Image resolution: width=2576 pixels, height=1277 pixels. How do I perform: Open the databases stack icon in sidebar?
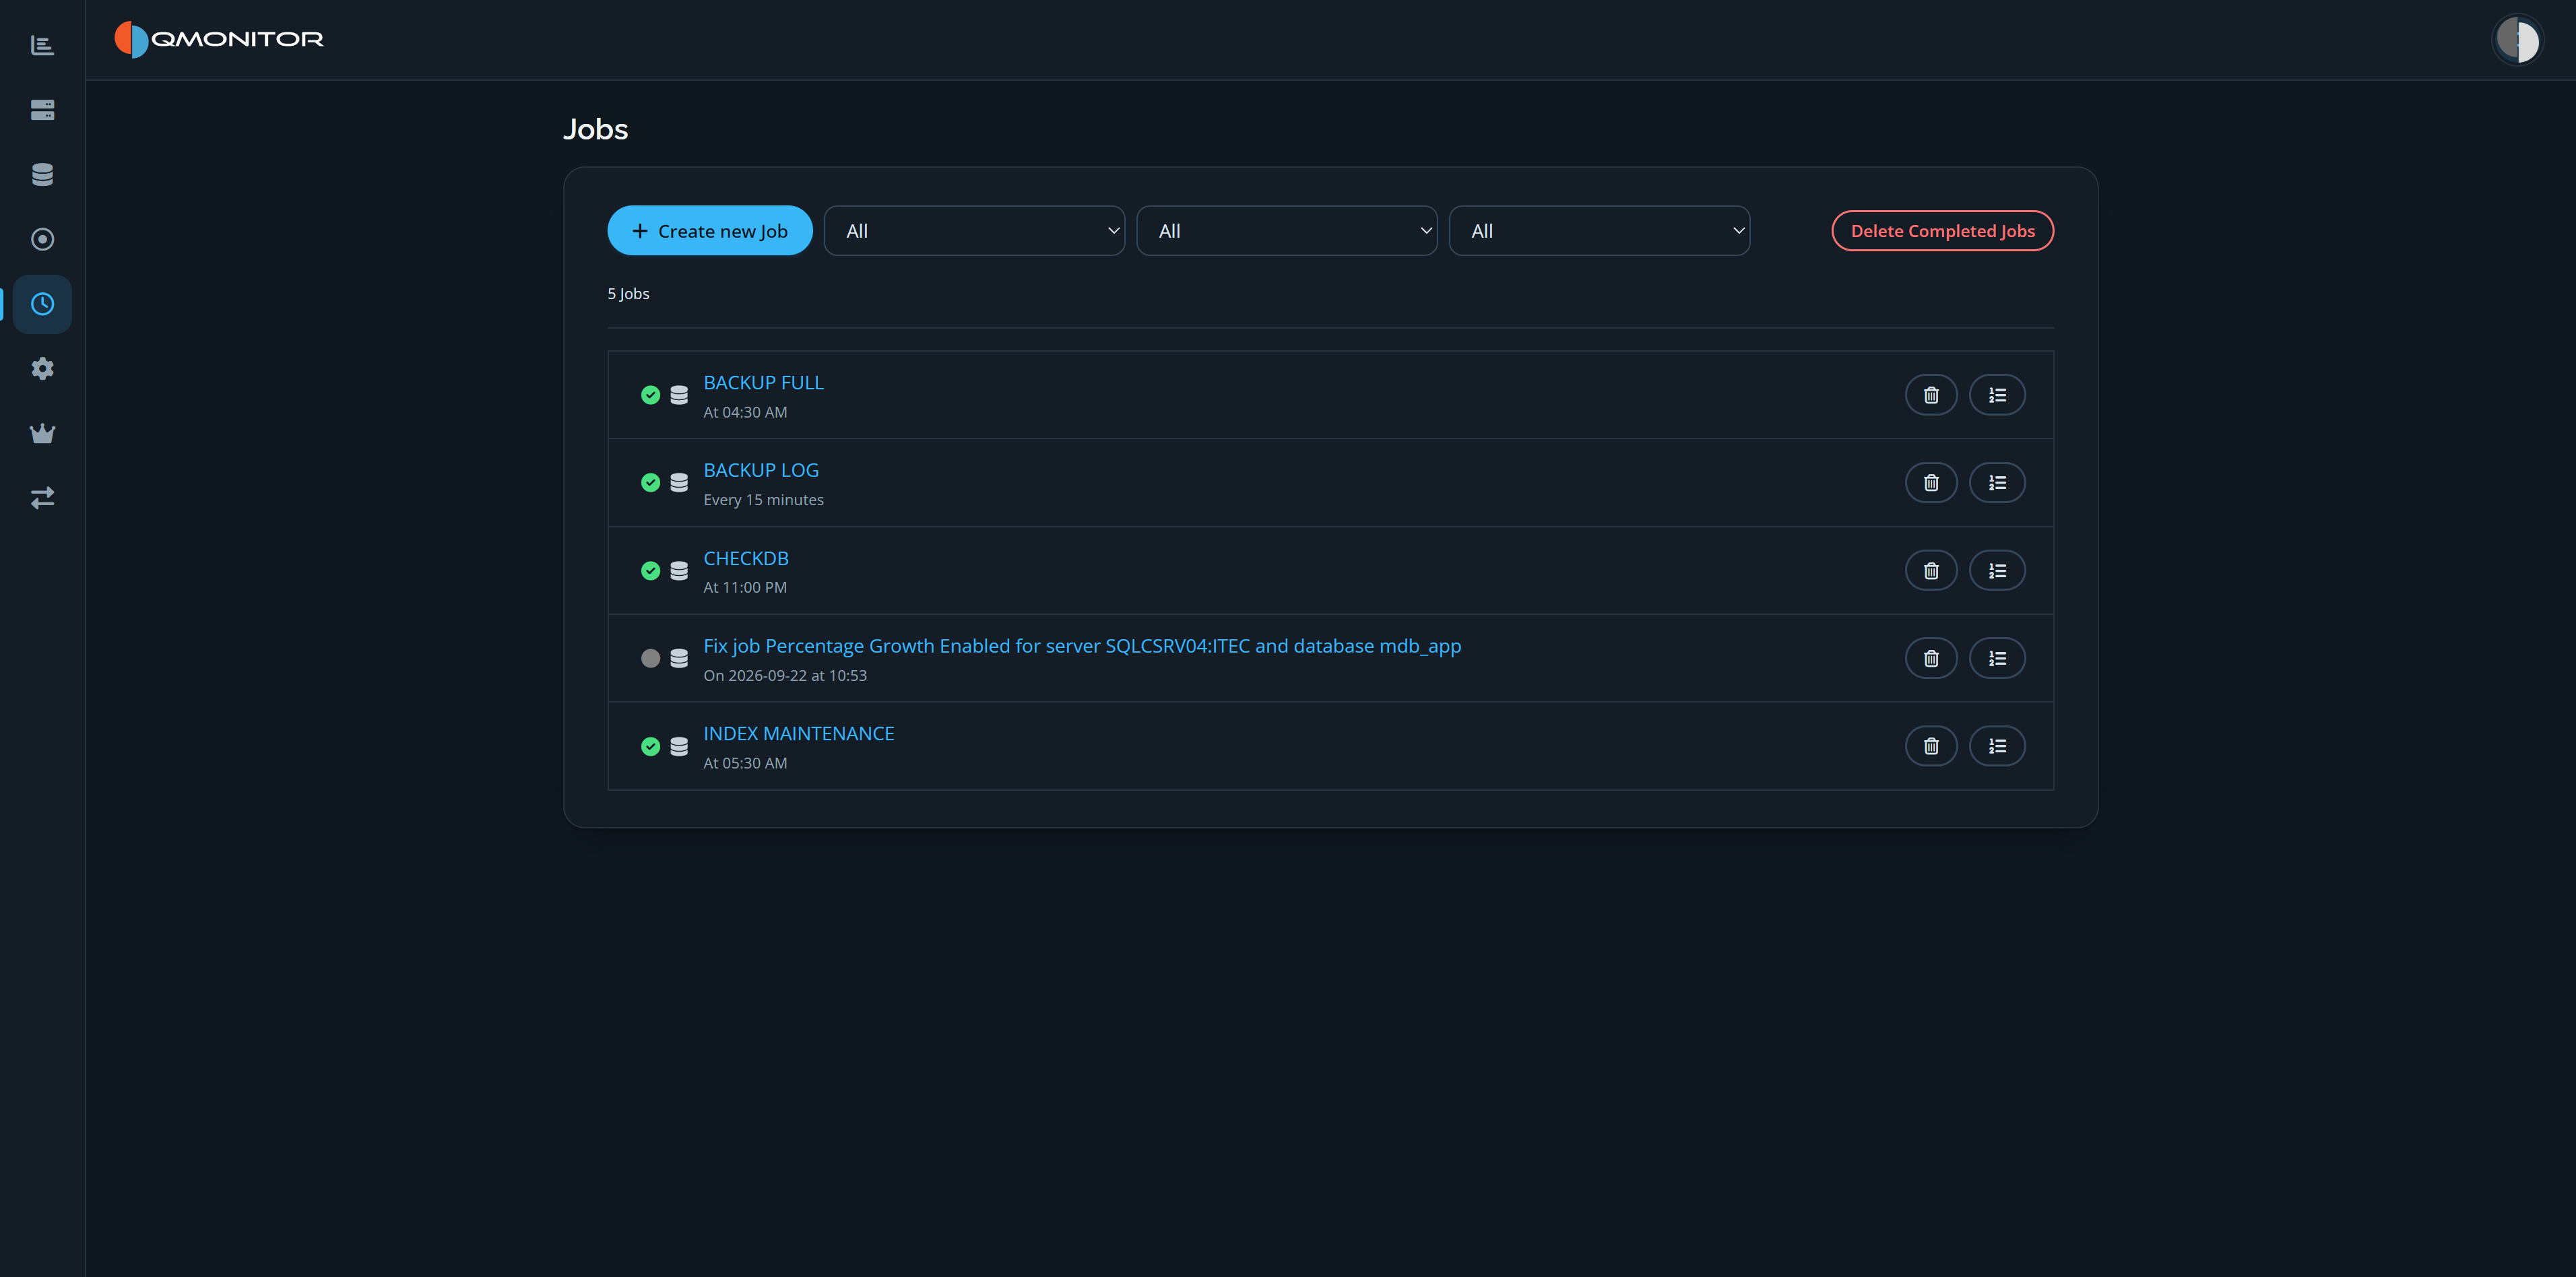[42, 174]
